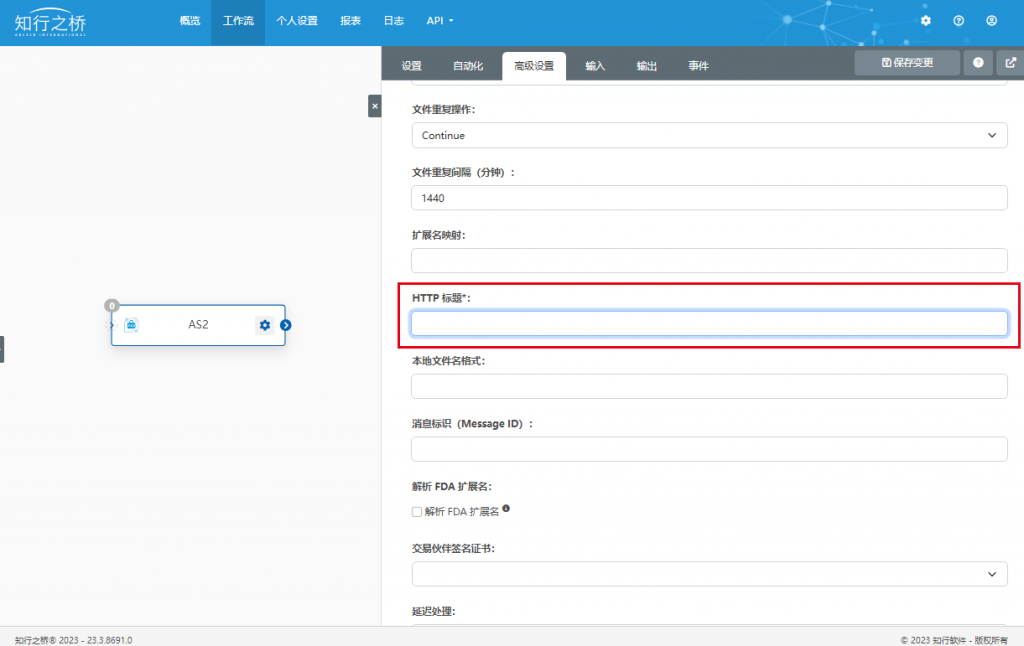The height and width of the screenshot is (646, 1024).
Task: Open the settings gear in top header
Action: click(925, 21)
